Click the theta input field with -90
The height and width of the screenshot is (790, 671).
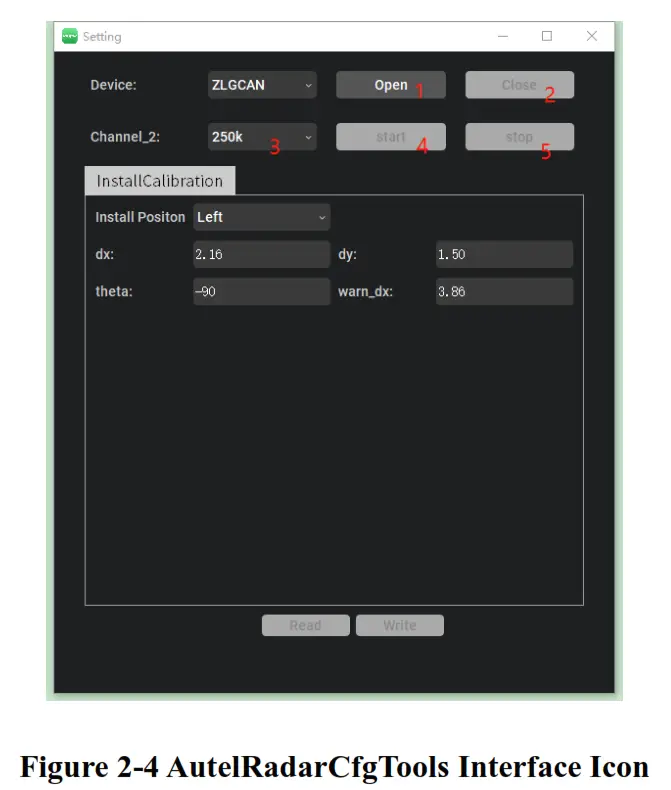pyautogui.click(x=261, y=292)
